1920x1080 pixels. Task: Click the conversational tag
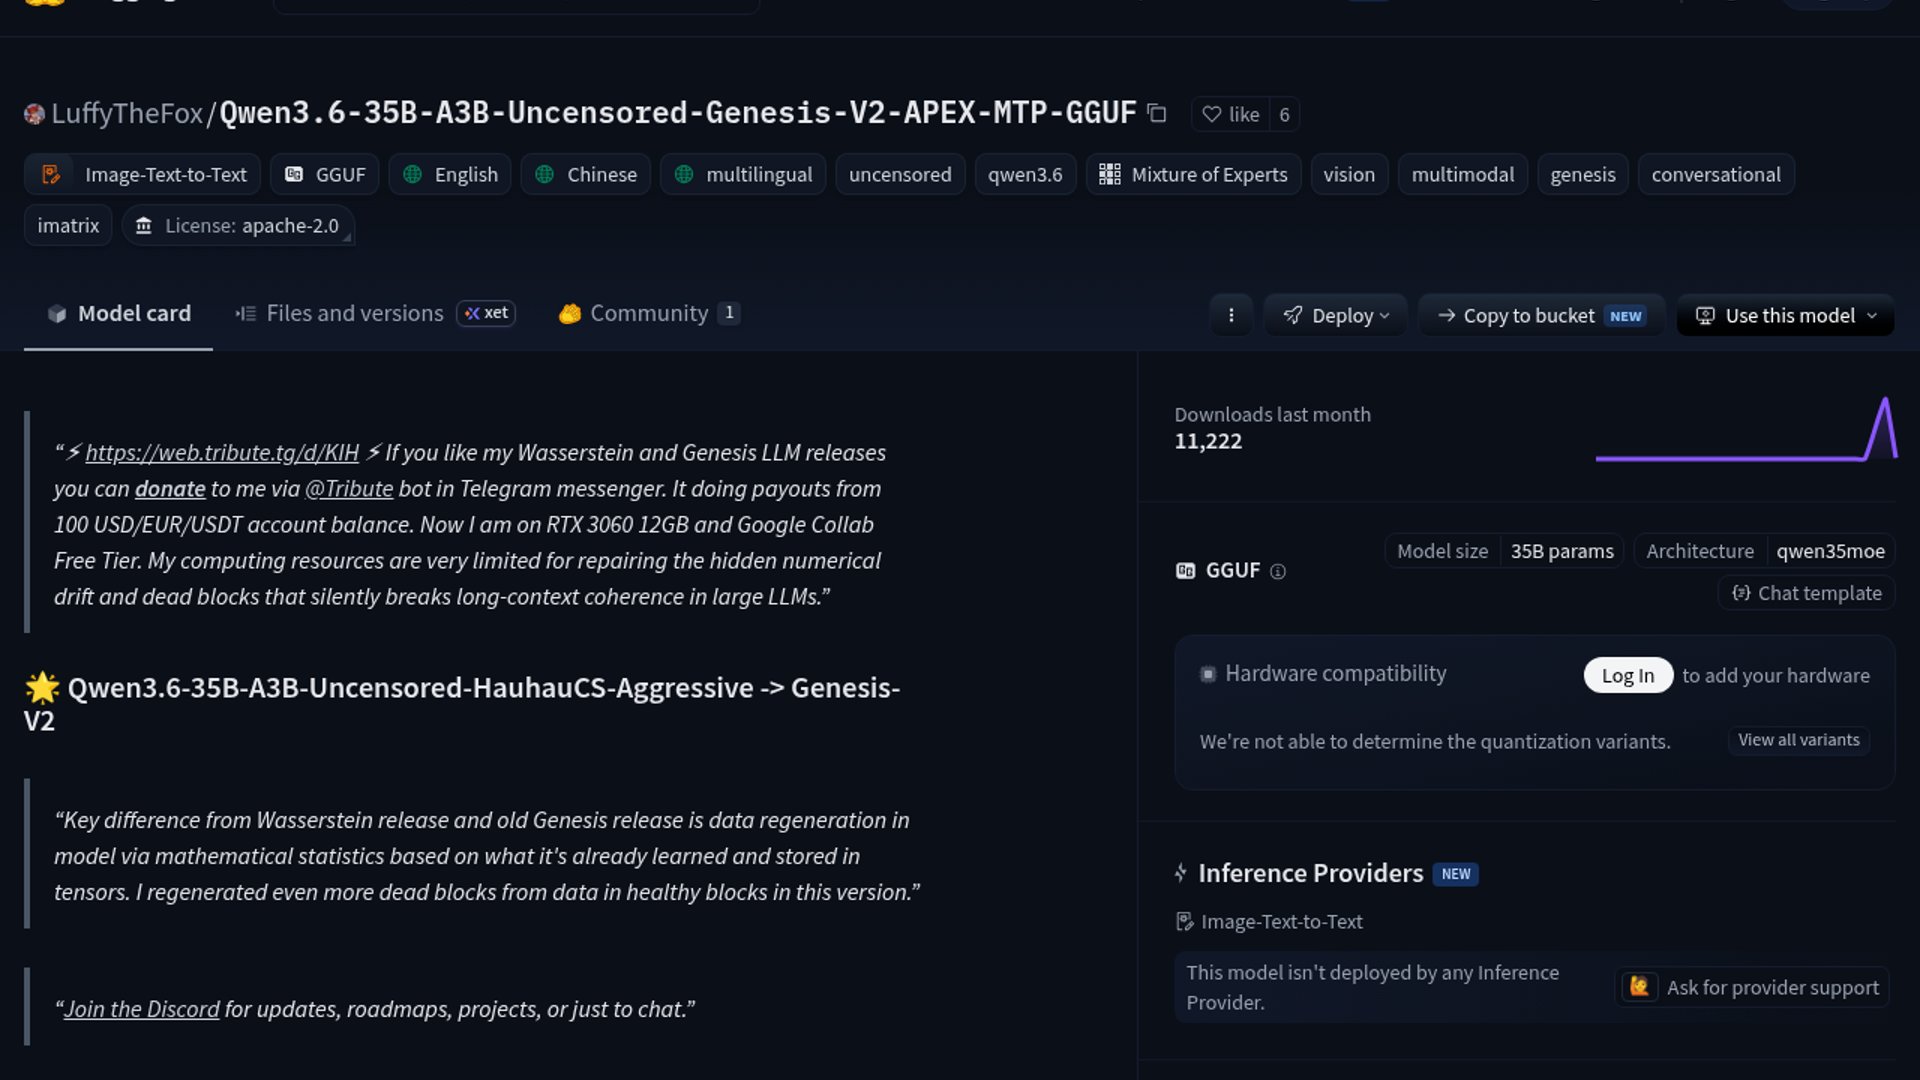pyautogui.click(x=1716, y=174)
